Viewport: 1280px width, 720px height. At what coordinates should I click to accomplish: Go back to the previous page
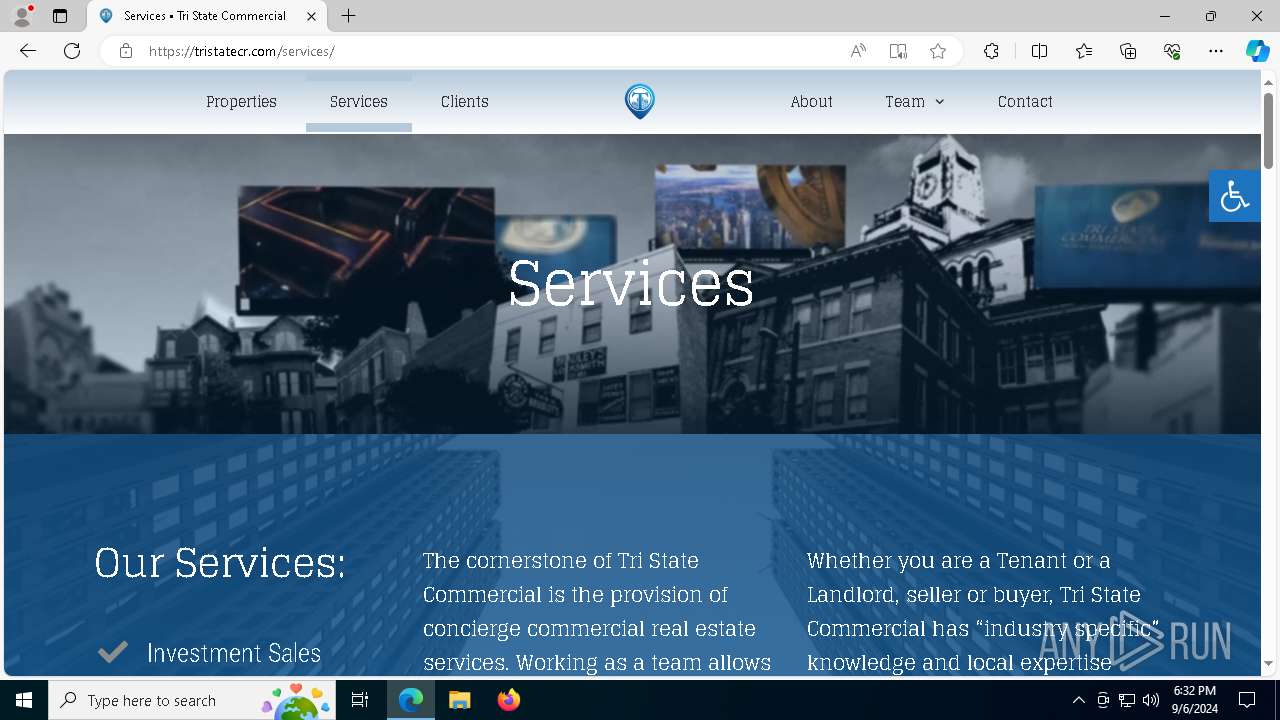28,51
